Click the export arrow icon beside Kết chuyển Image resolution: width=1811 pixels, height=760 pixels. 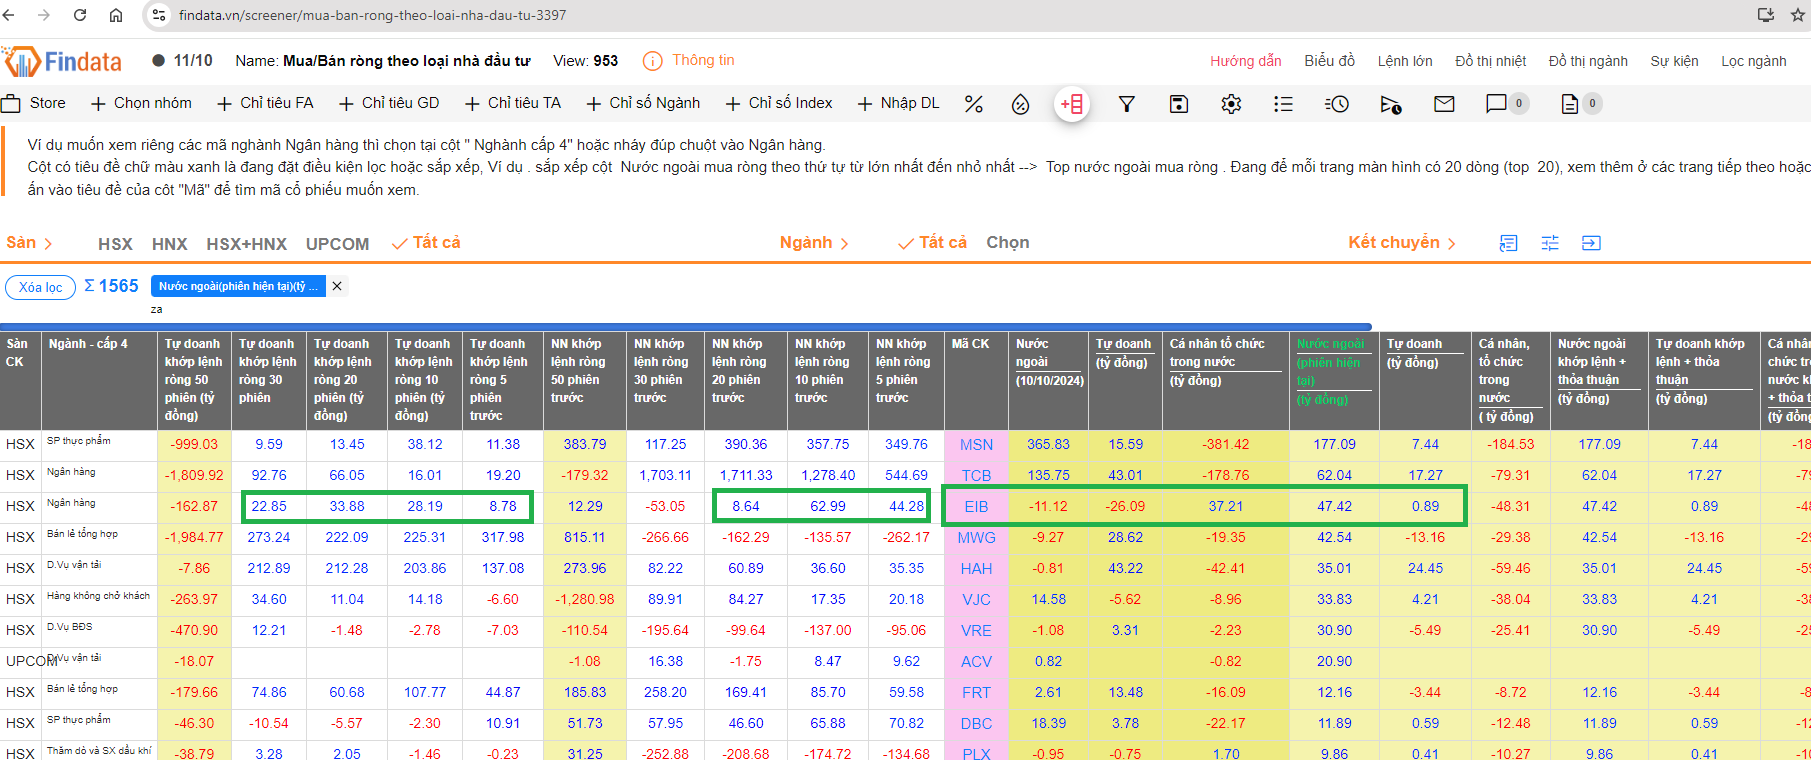tap(1591, 243)
